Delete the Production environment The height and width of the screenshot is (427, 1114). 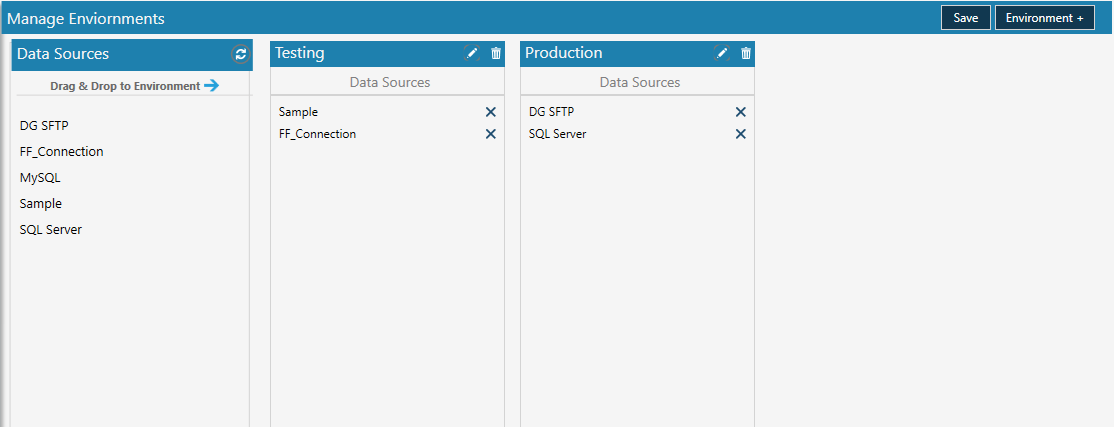(746, 53)
